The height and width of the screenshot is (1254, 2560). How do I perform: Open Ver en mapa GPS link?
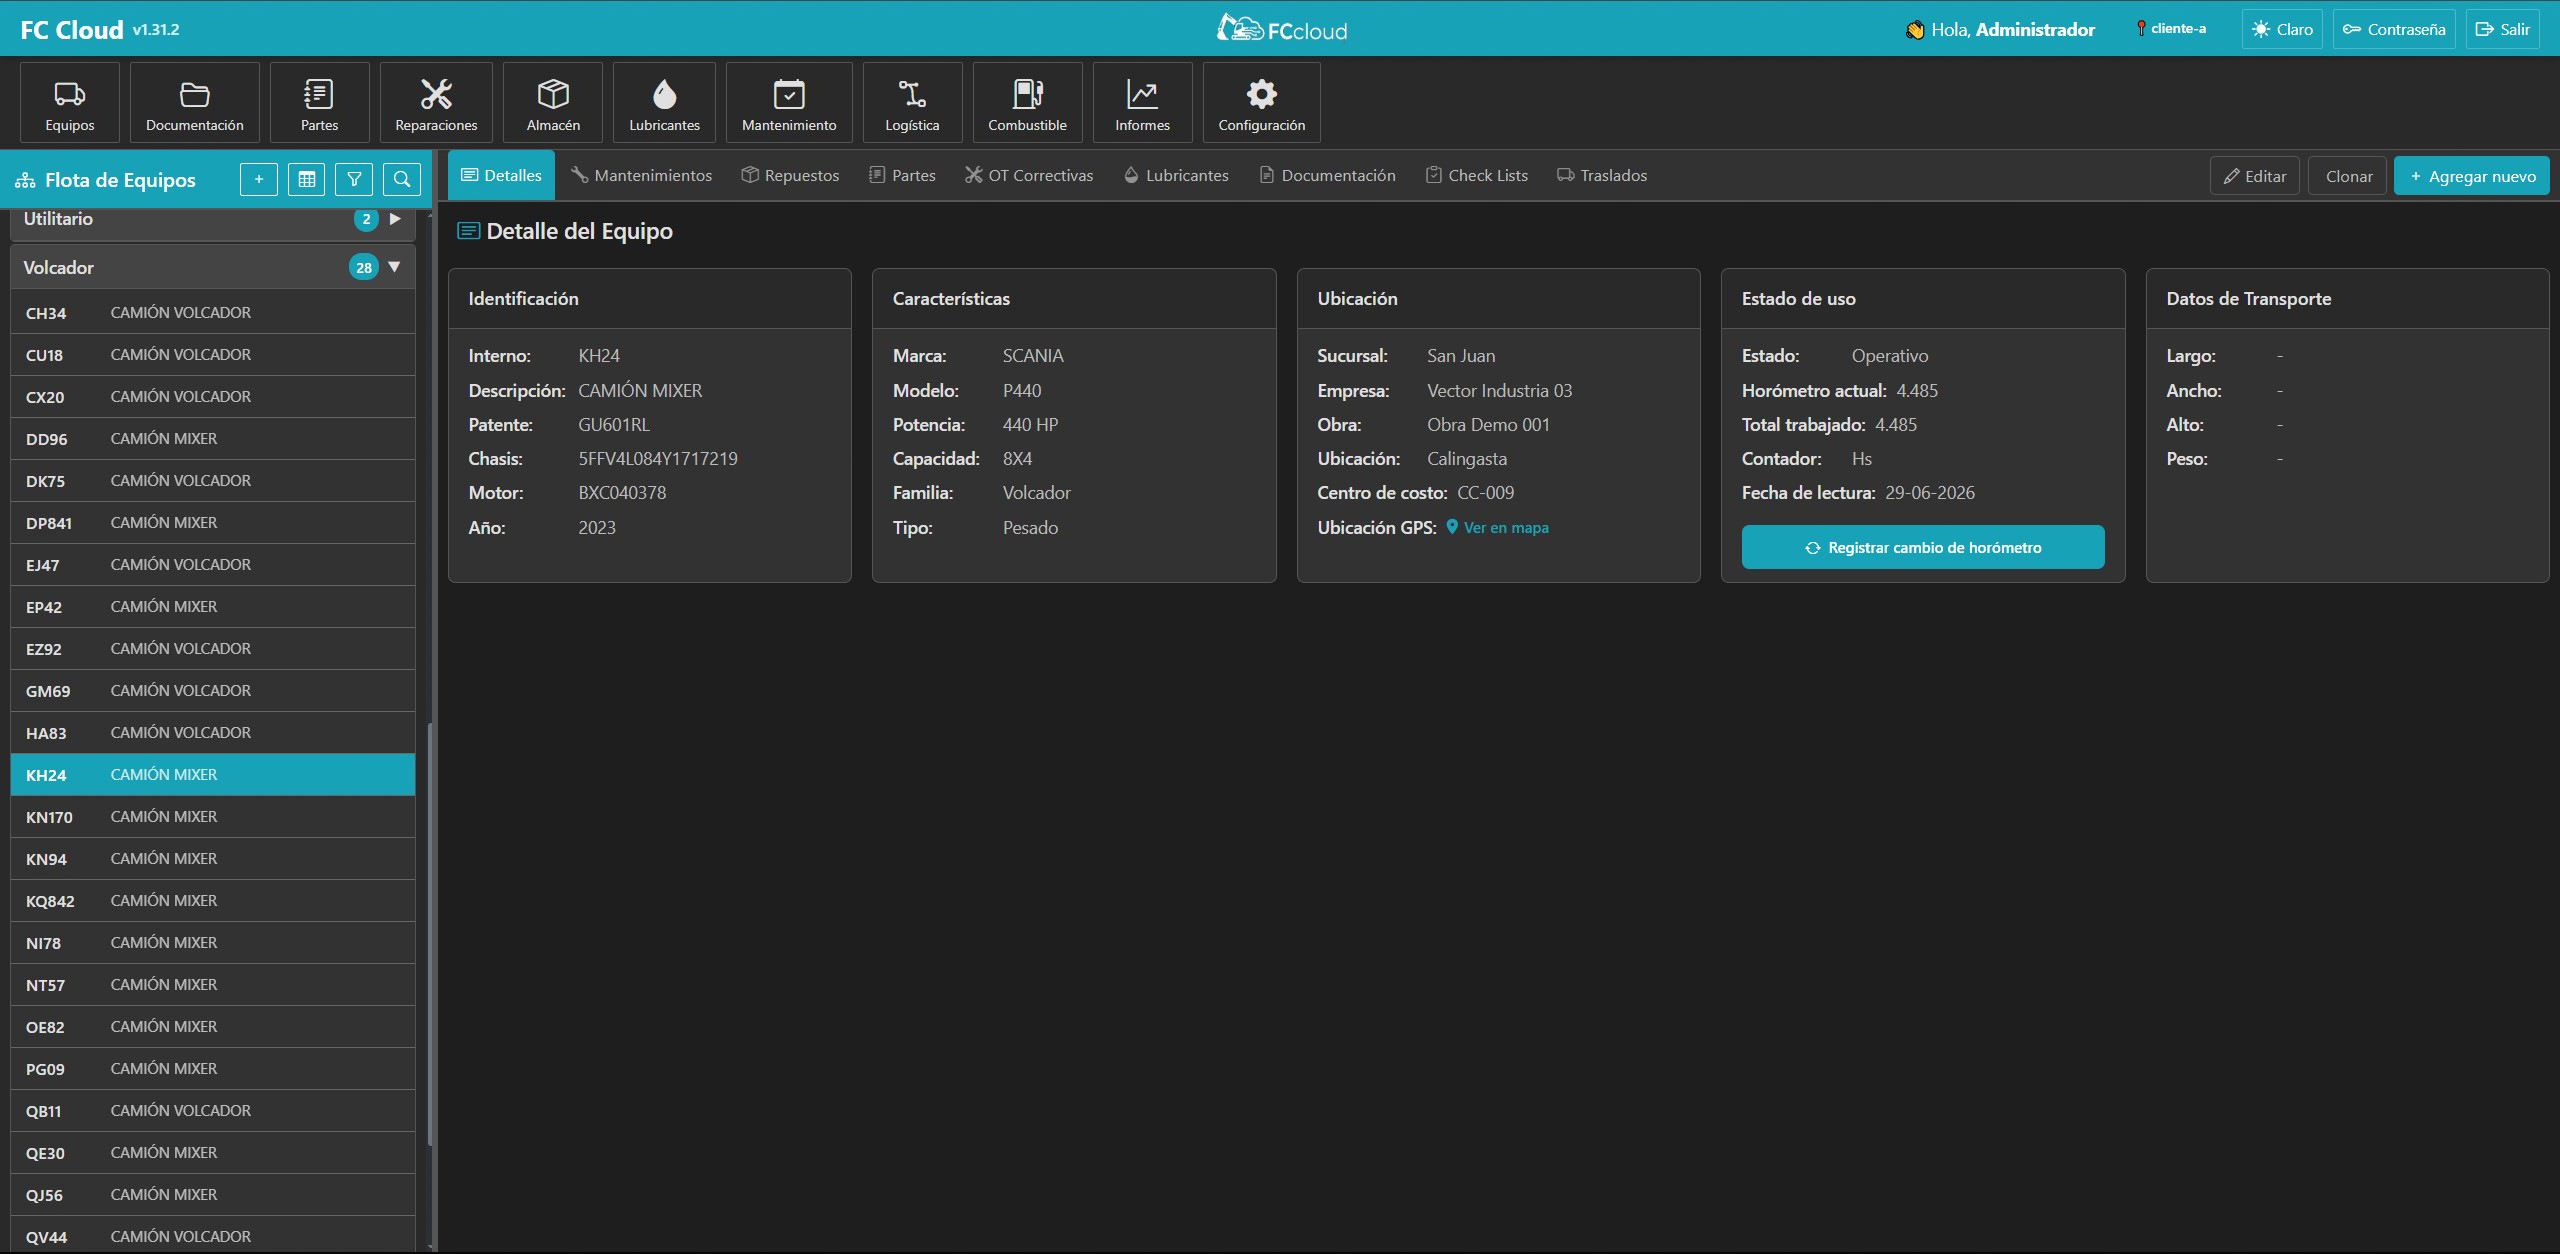[1497, 527]
